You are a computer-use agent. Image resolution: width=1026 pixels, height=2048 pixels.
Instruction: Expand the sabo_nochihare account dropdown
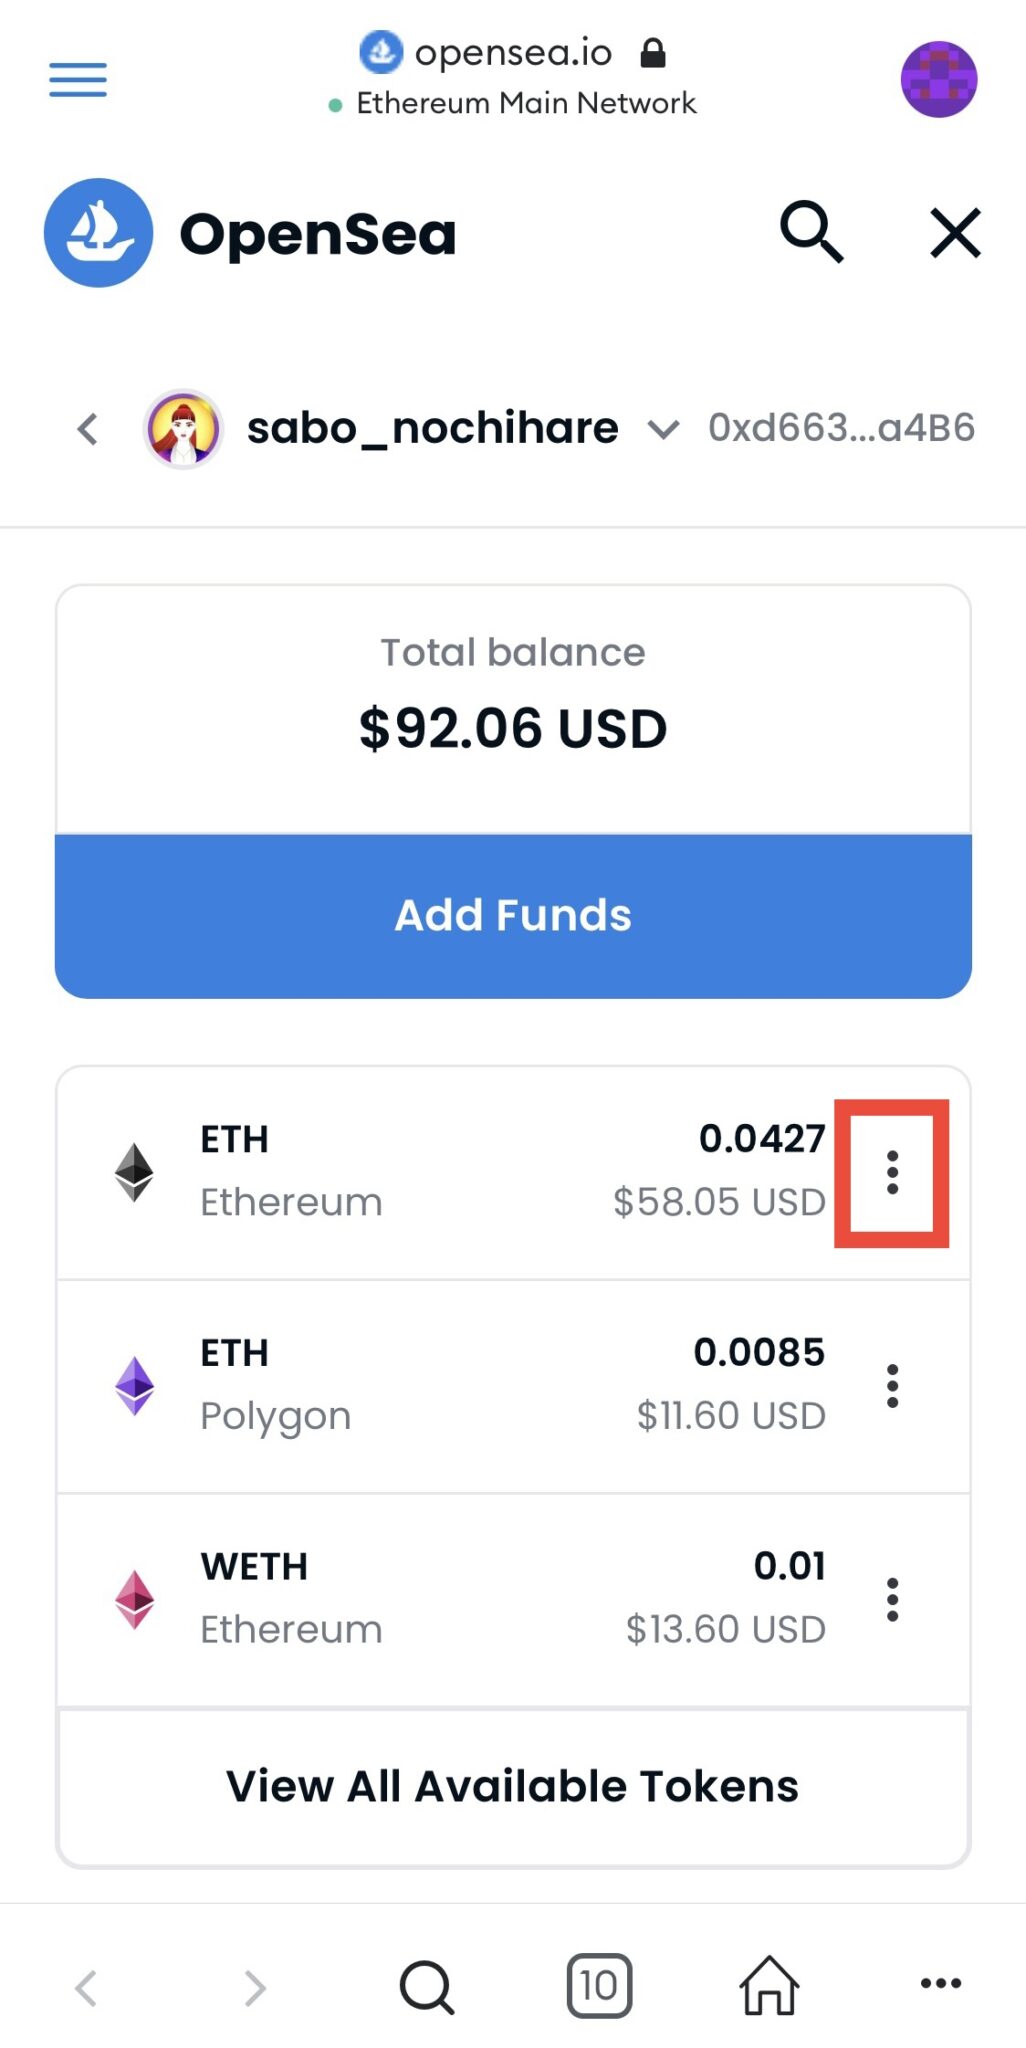tap(663, 430)
